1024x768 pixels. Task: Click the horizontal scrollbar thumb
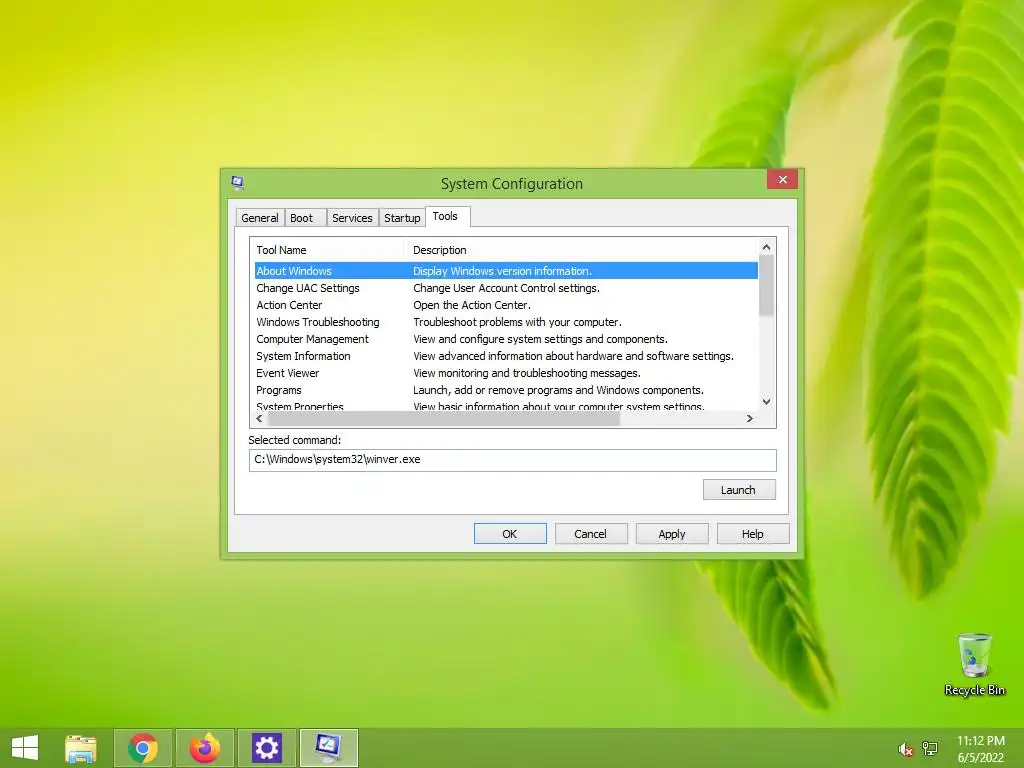click(x=443, y=419)
